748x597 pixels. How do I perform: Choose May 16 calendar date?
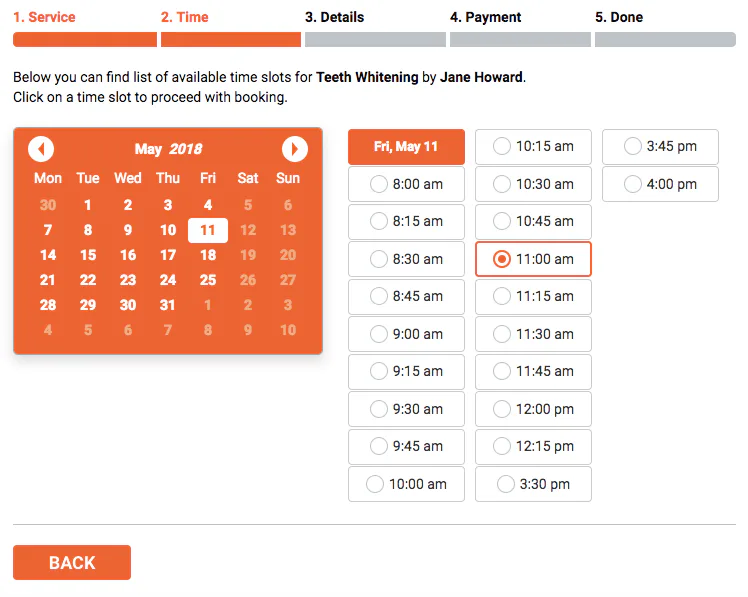(x=128, y=255)
